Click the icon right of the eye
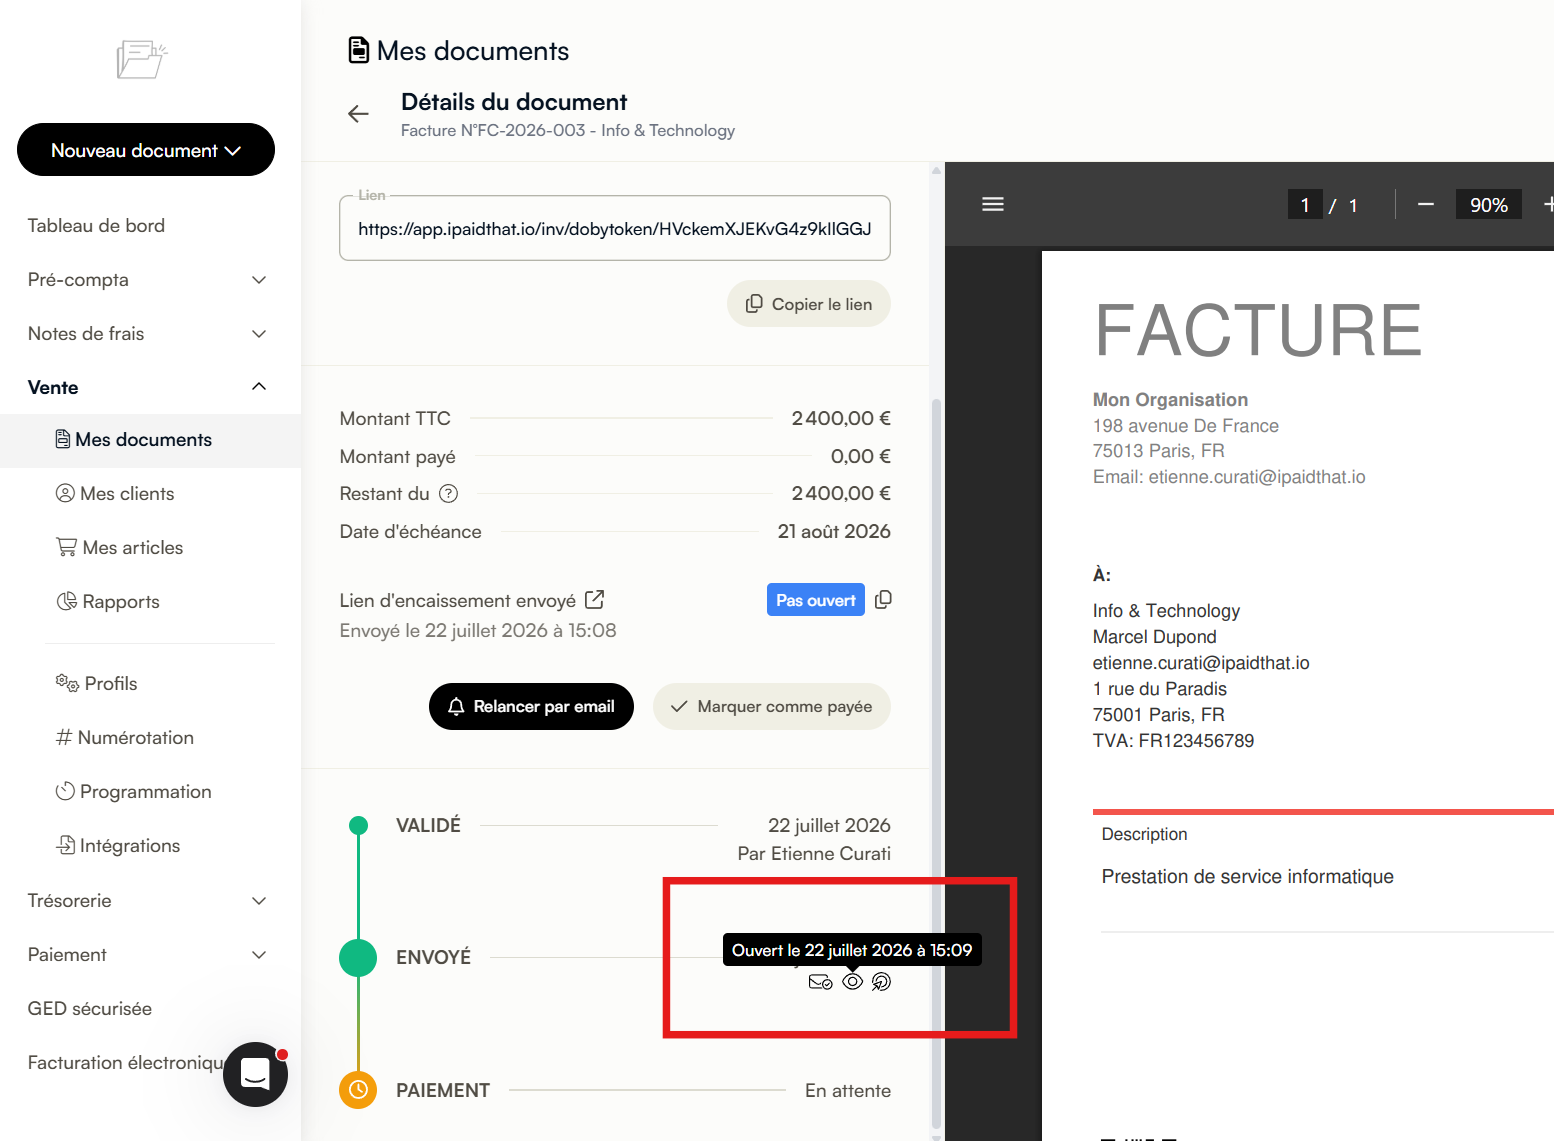1554x1141 pixels. [x=881, y=982]
